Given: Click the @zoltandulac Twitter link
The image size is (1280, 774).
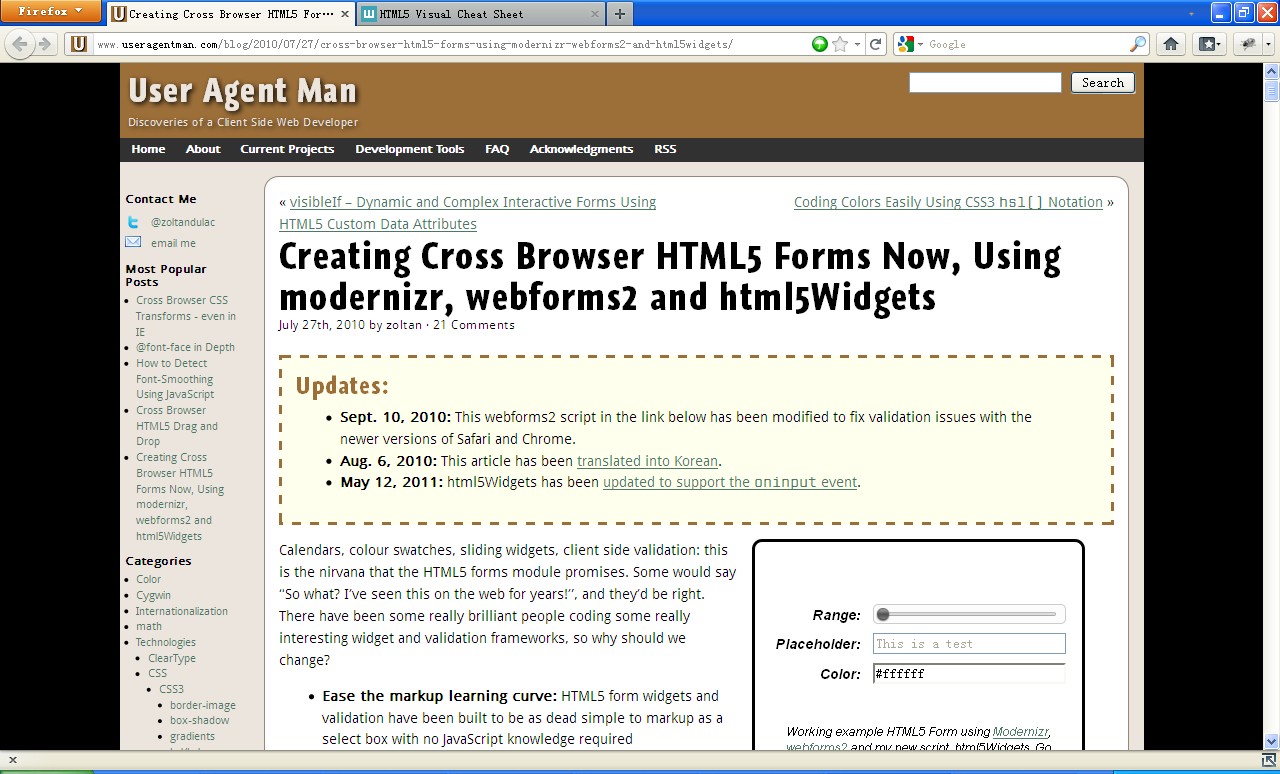Looking at the screenshot, I should 183,222.
